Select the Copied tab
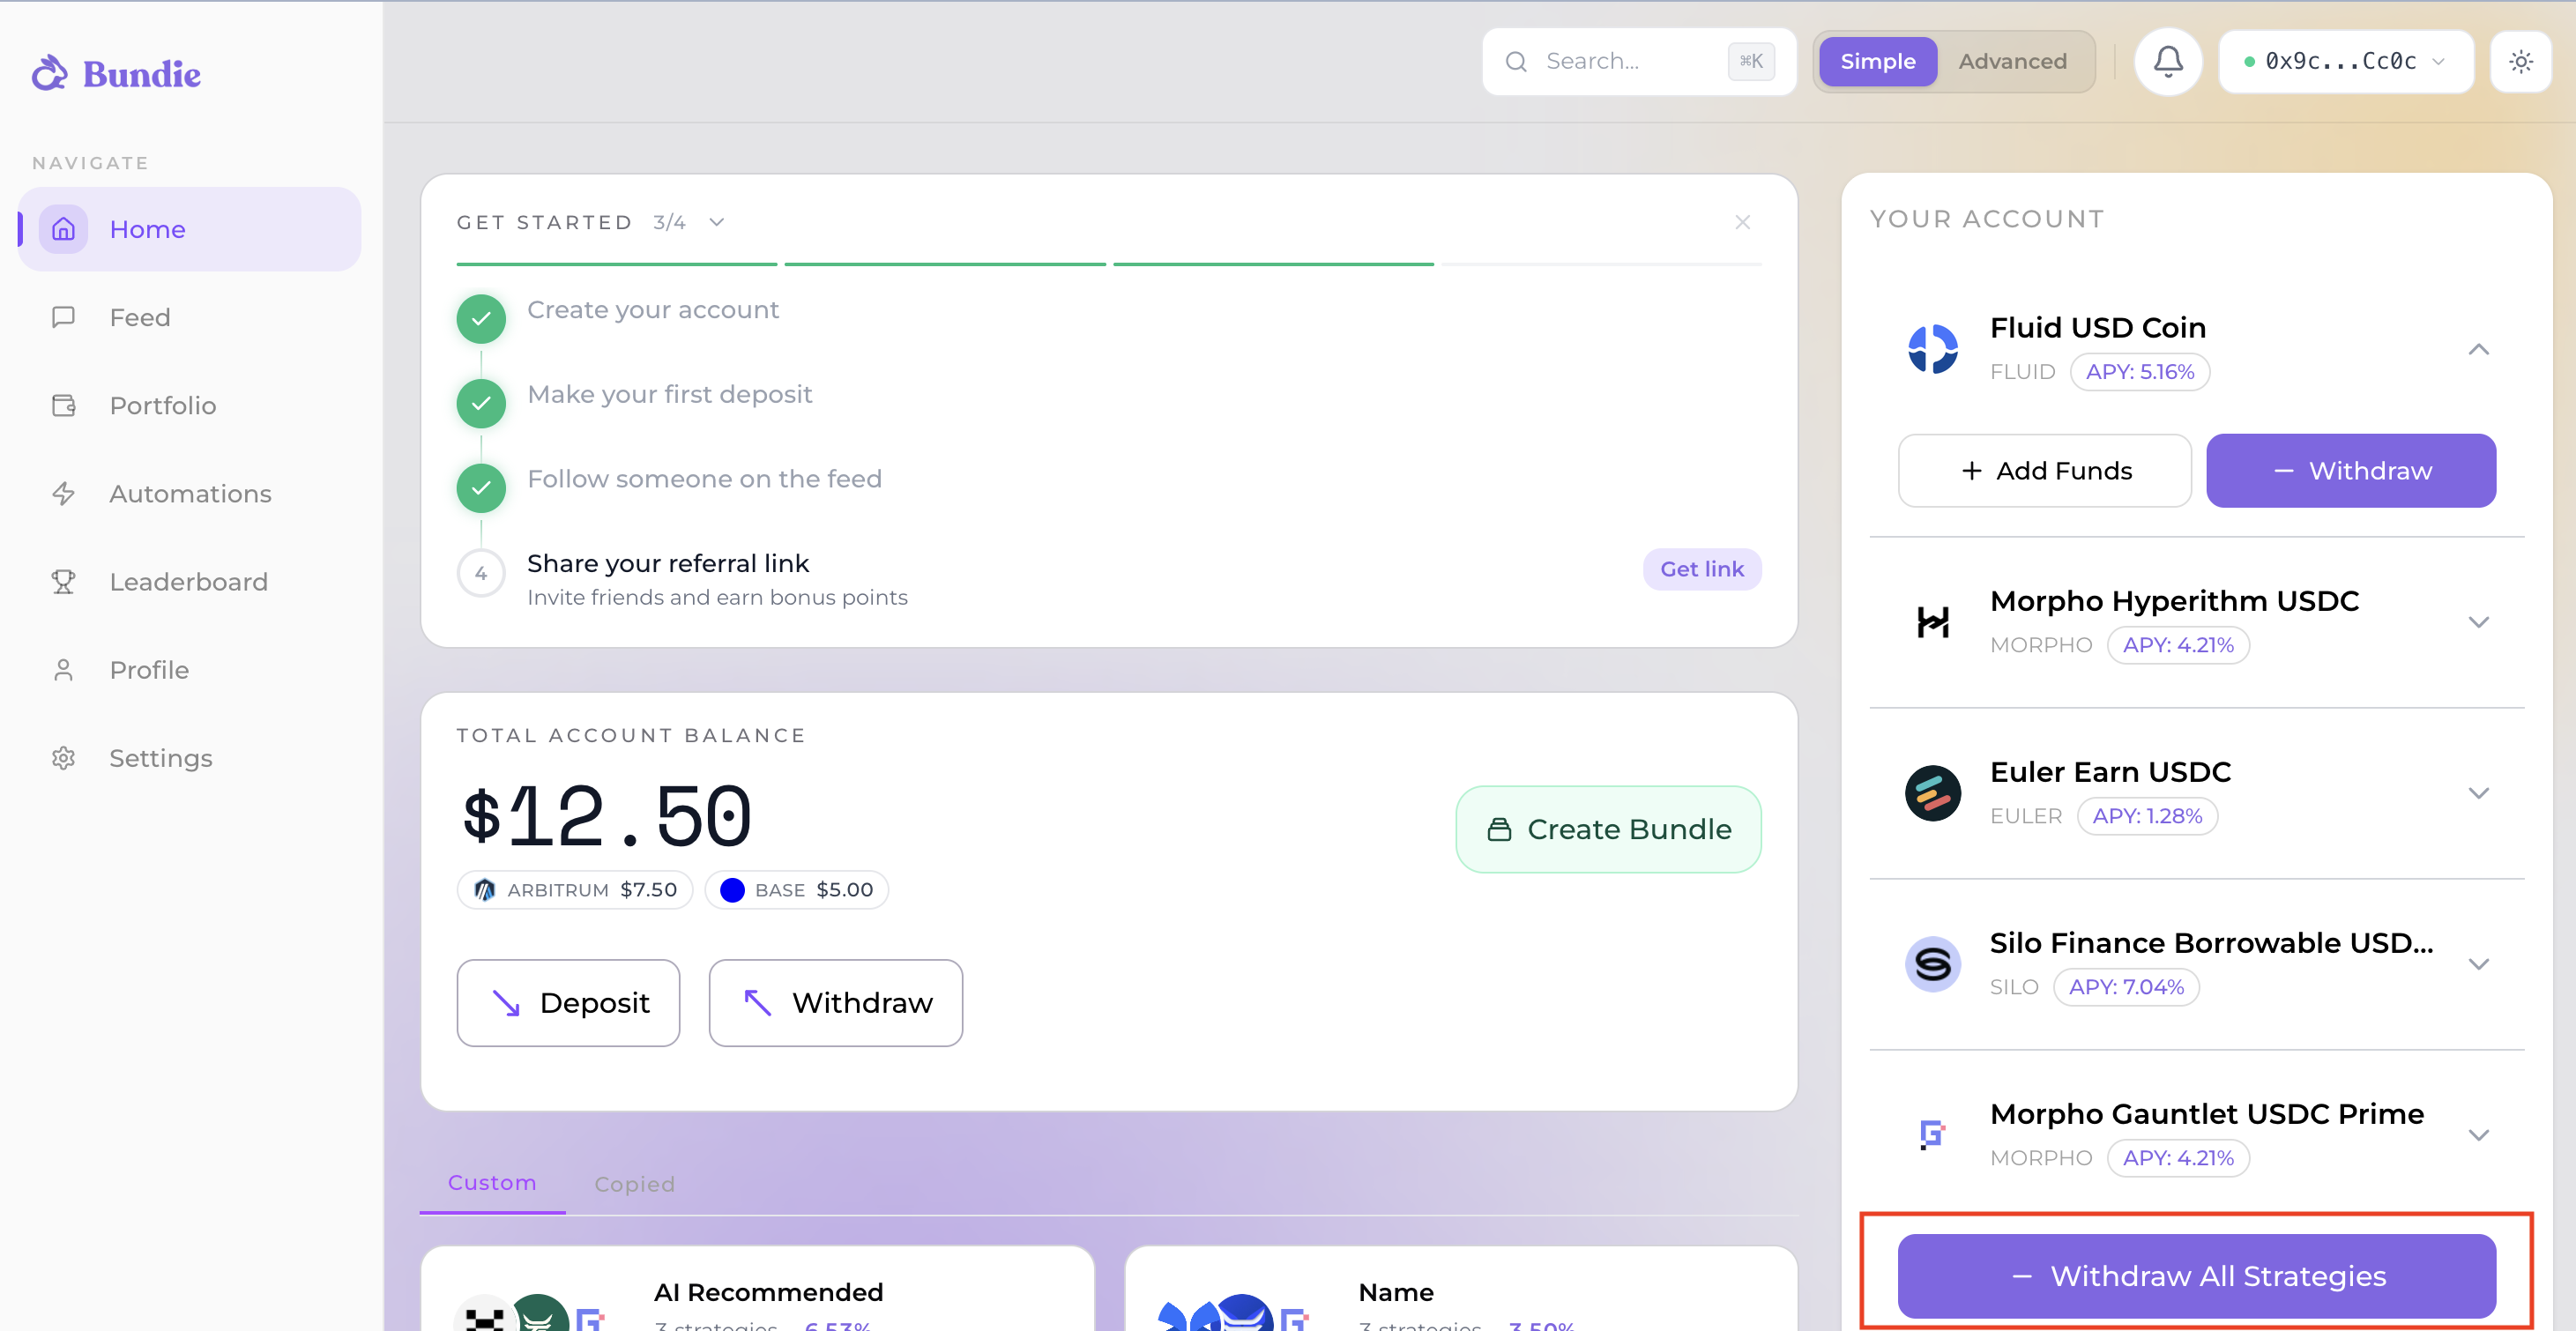 [634, 1183]
